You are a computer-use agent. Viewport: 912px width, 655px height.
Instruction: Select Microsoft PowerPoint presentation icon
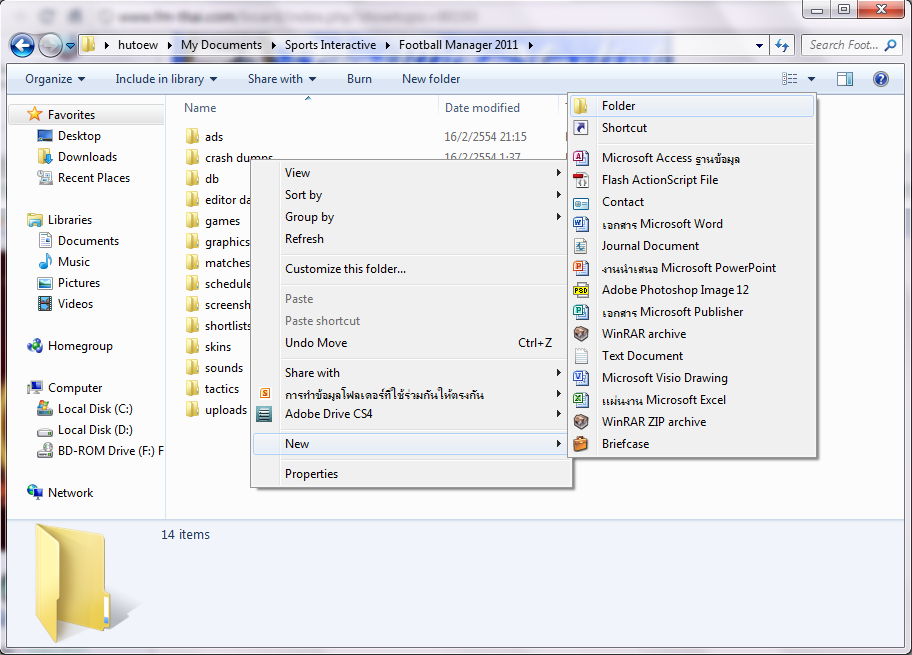click(x=580, y=268)
